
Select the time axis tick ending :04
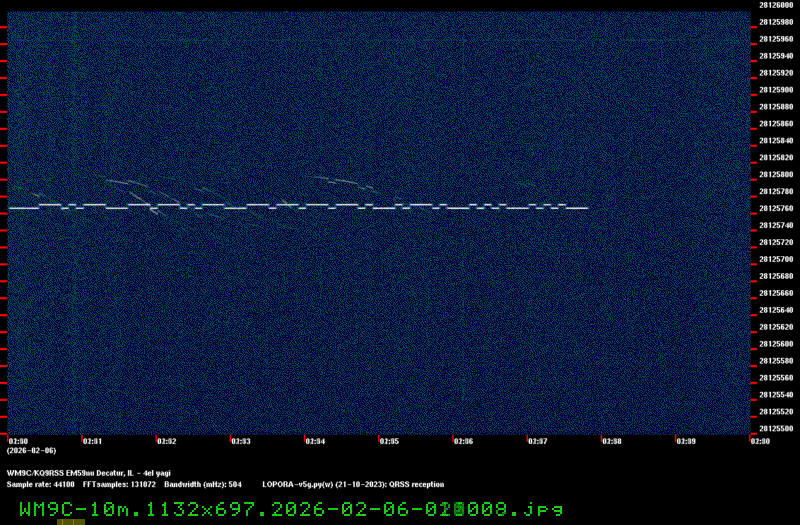point(315,441)
